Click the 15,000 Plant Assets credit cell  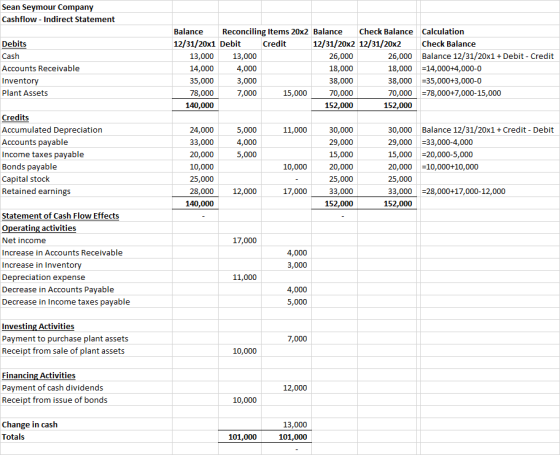(295, 93)
